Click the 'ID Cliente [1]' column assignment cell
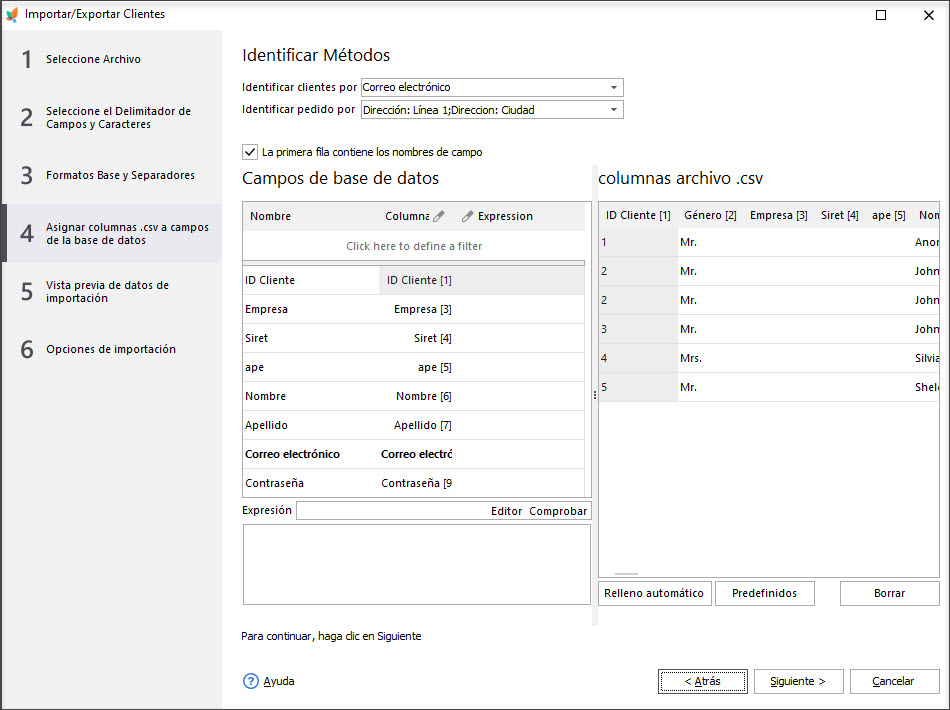 [x=419, y=280]
